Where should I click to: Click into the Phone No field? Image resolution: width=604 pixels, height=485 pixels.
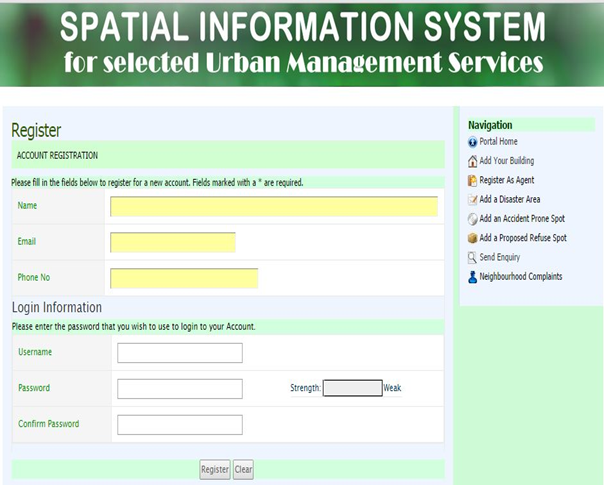tap(184, 278)
